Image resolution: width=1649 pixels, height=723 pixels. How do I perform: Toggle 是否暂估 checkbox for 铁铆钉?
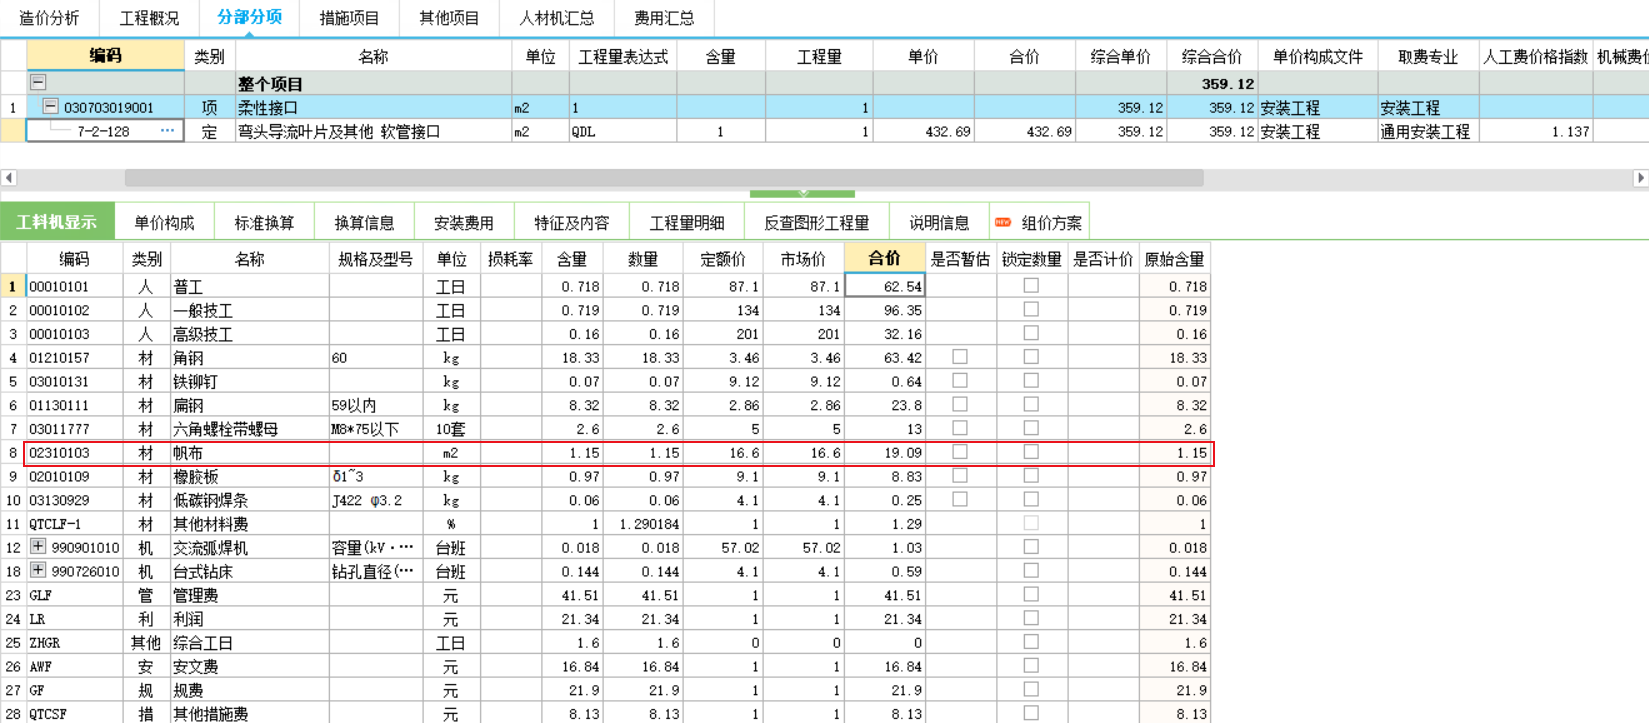click(960, 380)
